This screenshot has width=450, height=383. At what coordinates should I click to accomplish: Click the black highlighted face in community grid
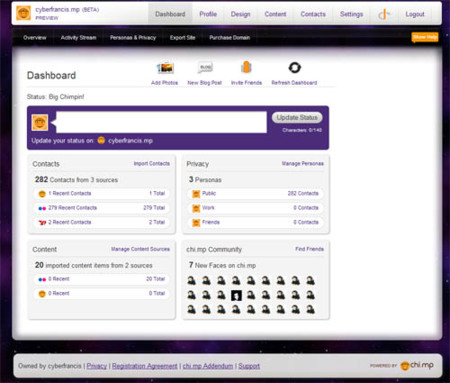[236, 295]
